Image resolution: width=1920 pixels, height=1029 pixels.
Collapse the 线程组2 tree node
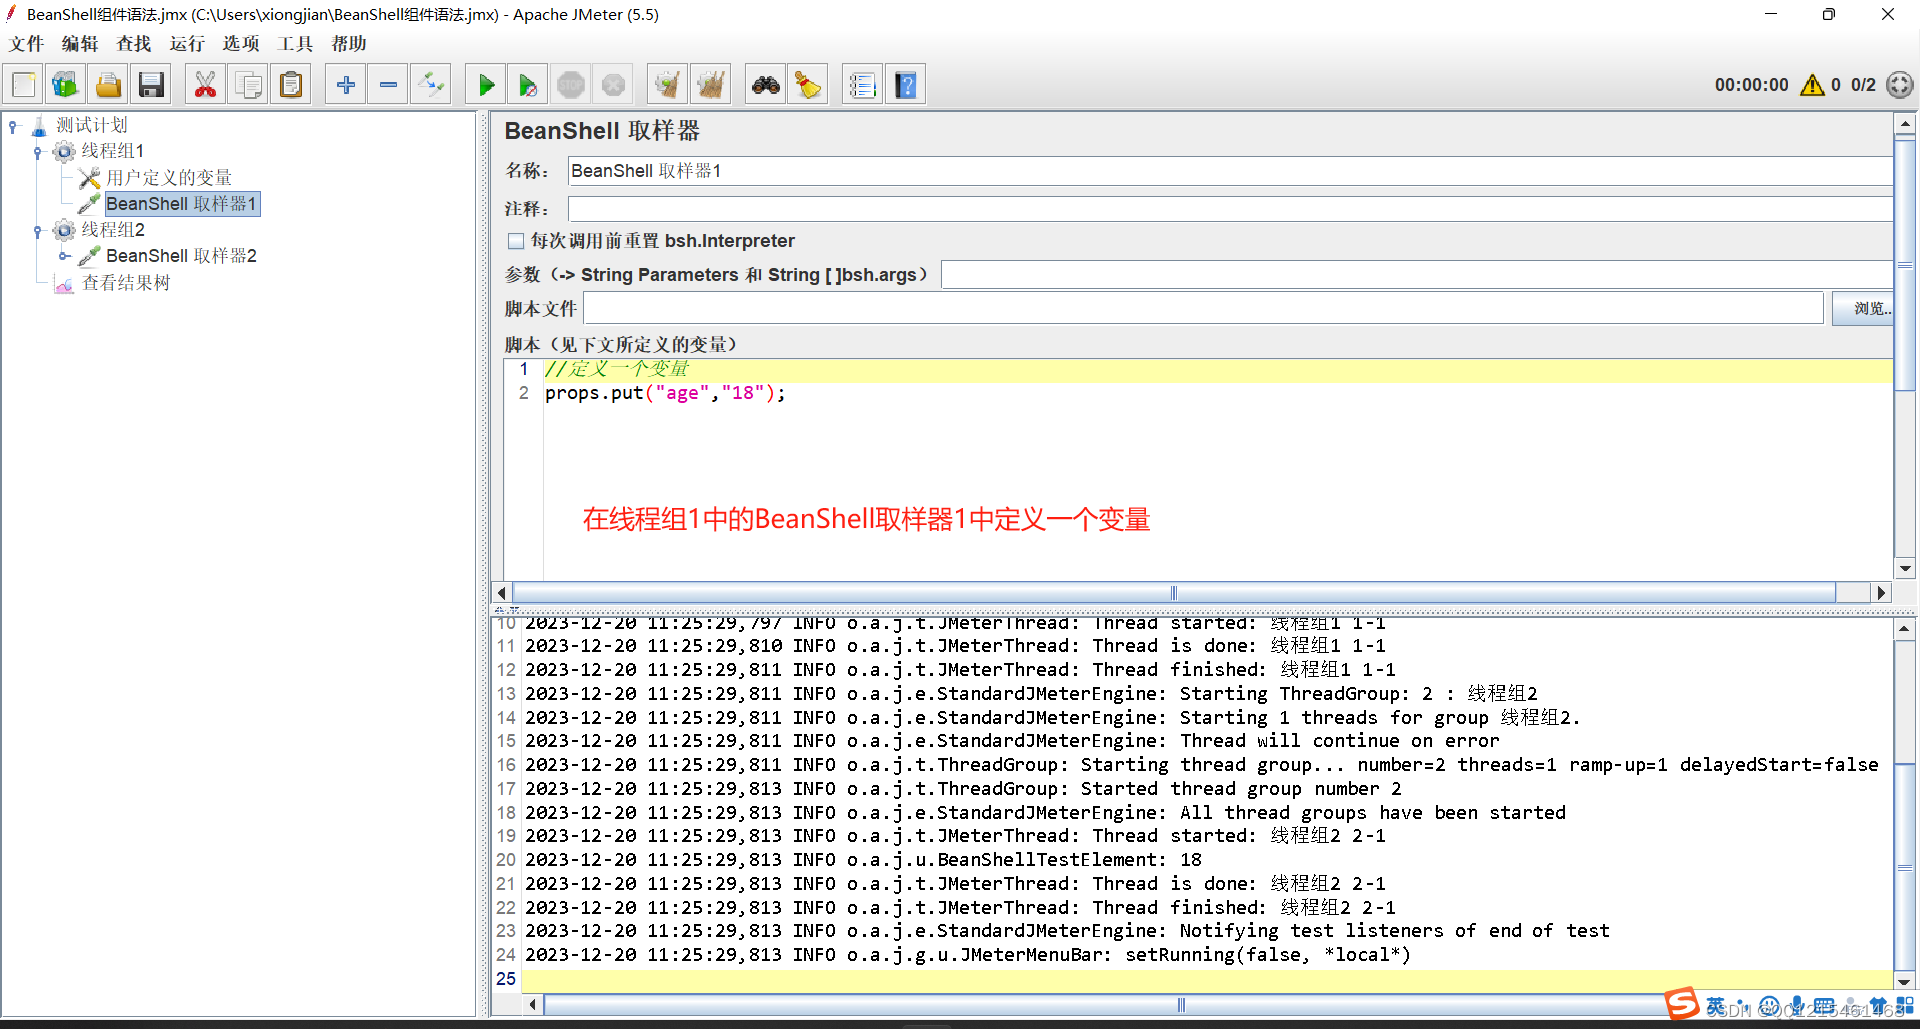tap(38, 231)
